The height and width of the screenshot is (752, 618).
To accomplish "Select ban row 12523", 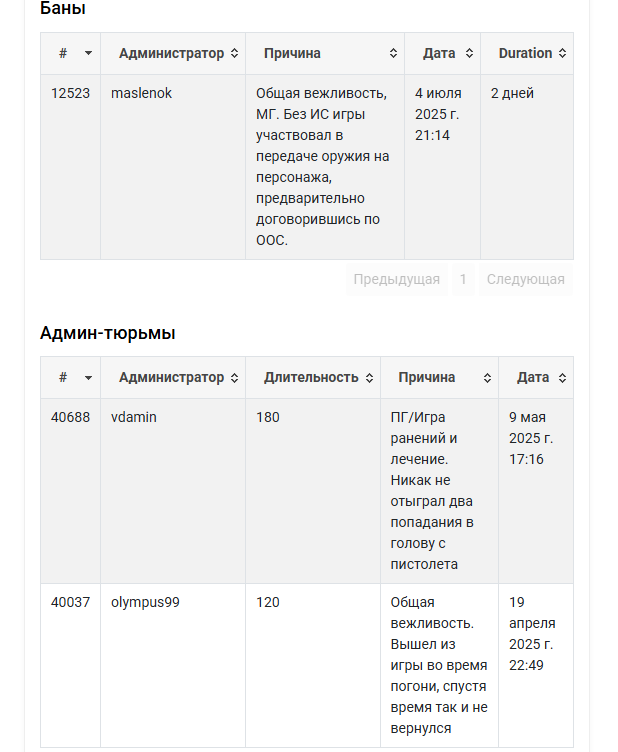I will tap(307, 167).
